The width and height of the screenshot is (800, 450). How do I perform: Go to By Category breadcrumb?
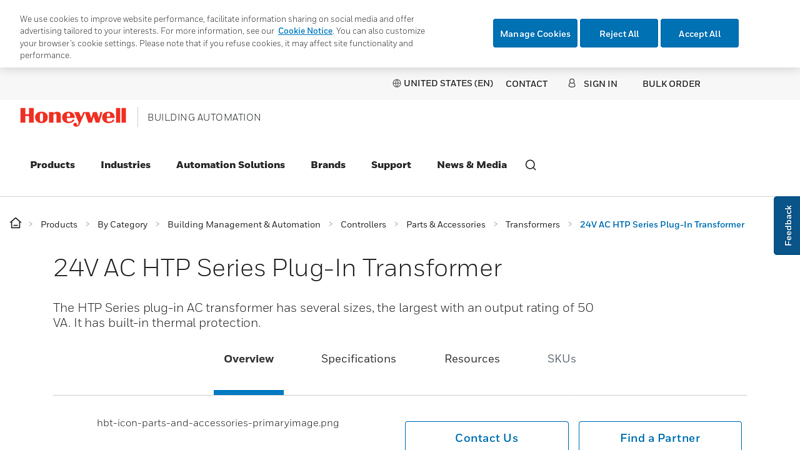(x=122, y=224)
